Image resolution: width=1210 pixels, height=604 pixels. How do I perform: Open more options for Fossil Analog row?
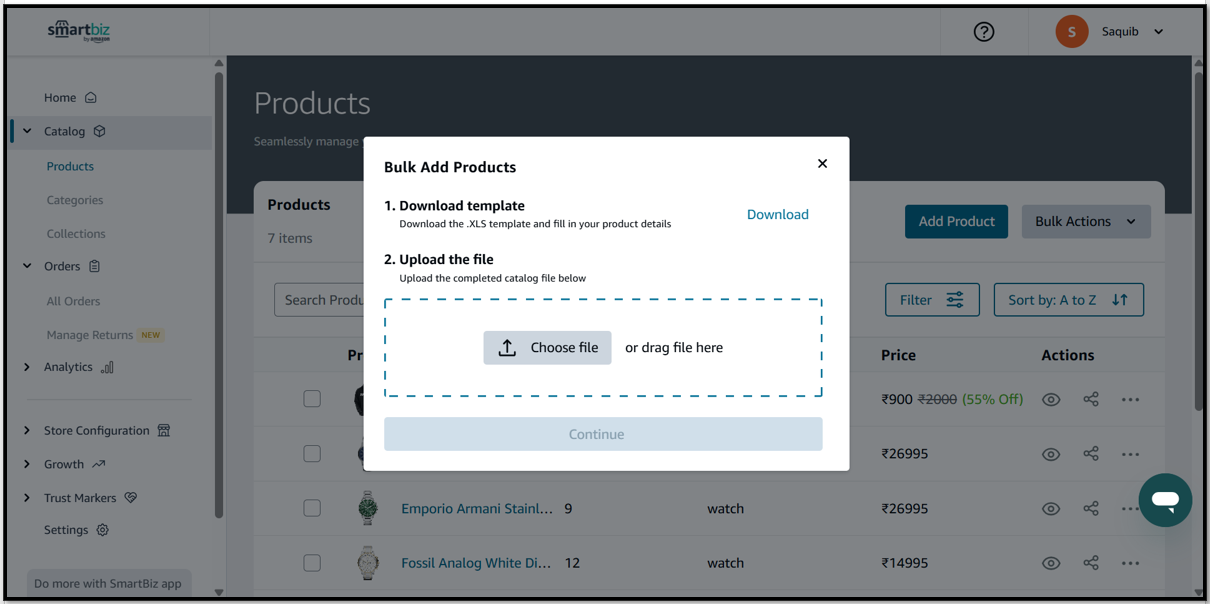(1130, 563)
